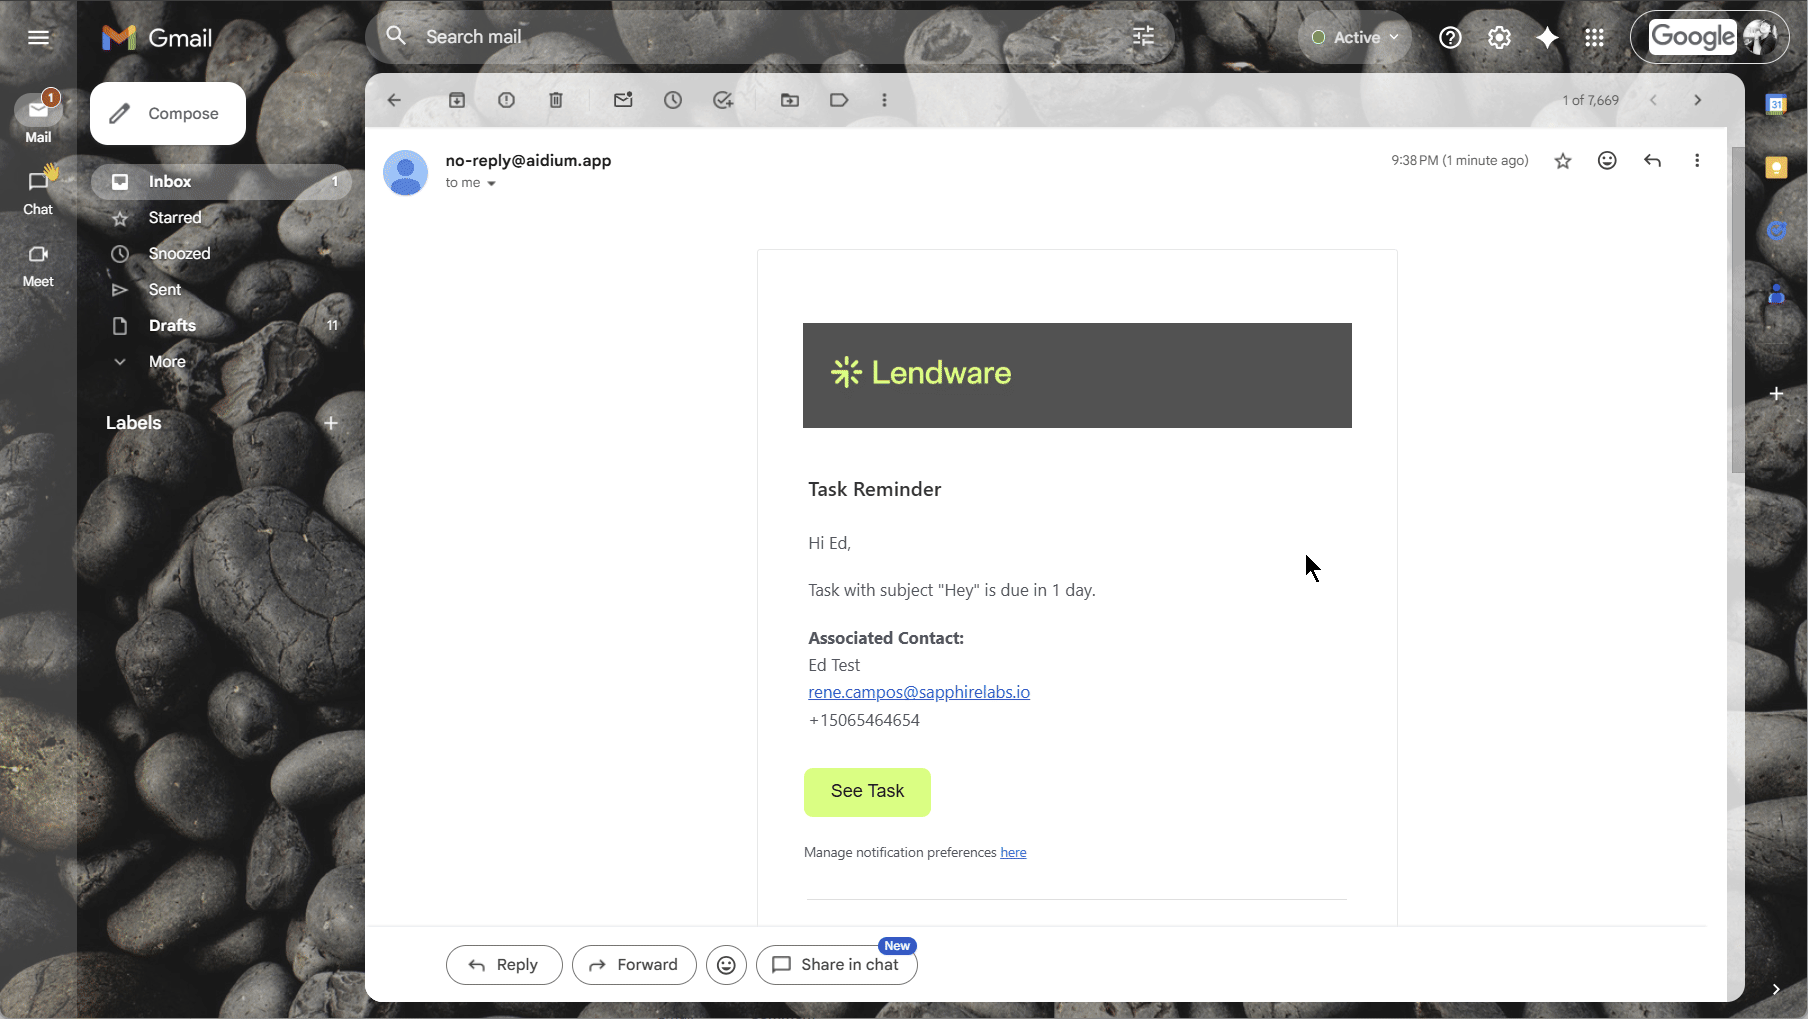The image size is (1808, 1019).
Task: Open rene.campos@sapphirelabs.io email link
Action: click(918, 691)
